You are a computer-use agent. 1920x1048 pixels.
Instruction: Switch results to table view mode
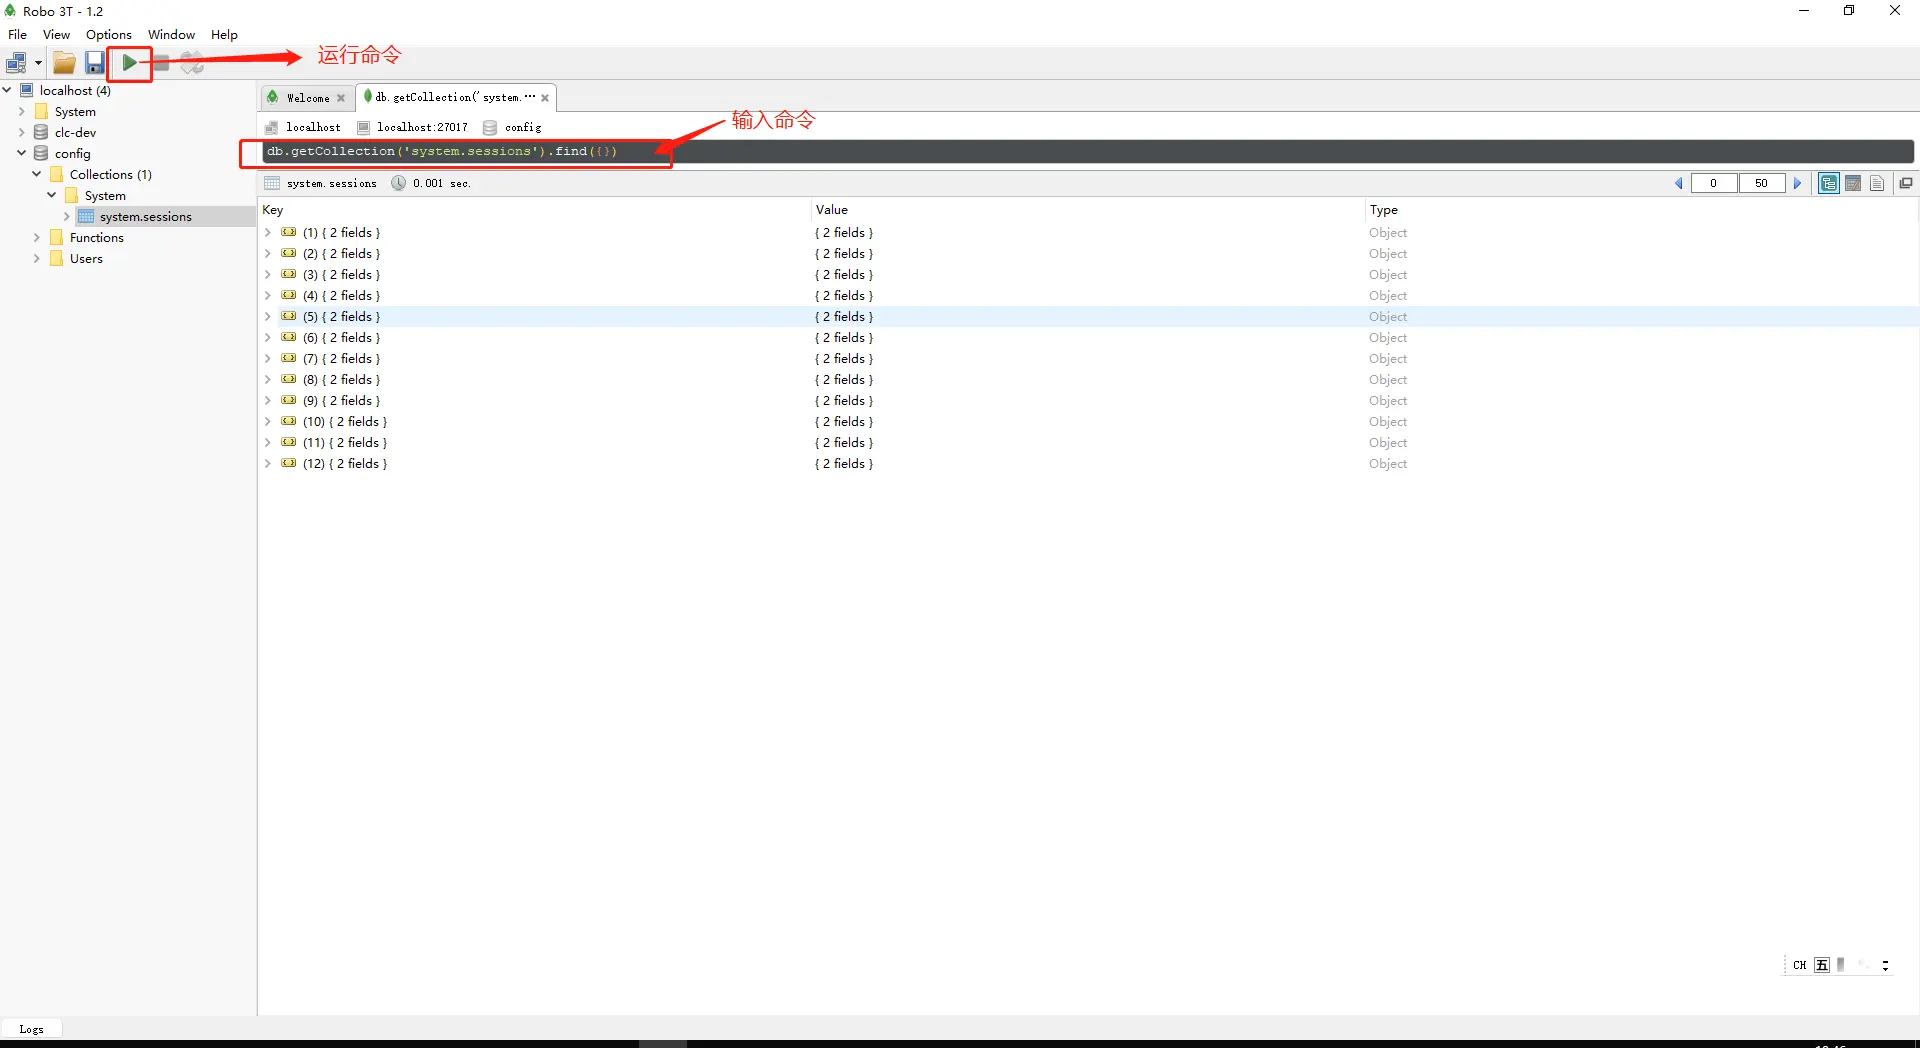[1853, 183]
